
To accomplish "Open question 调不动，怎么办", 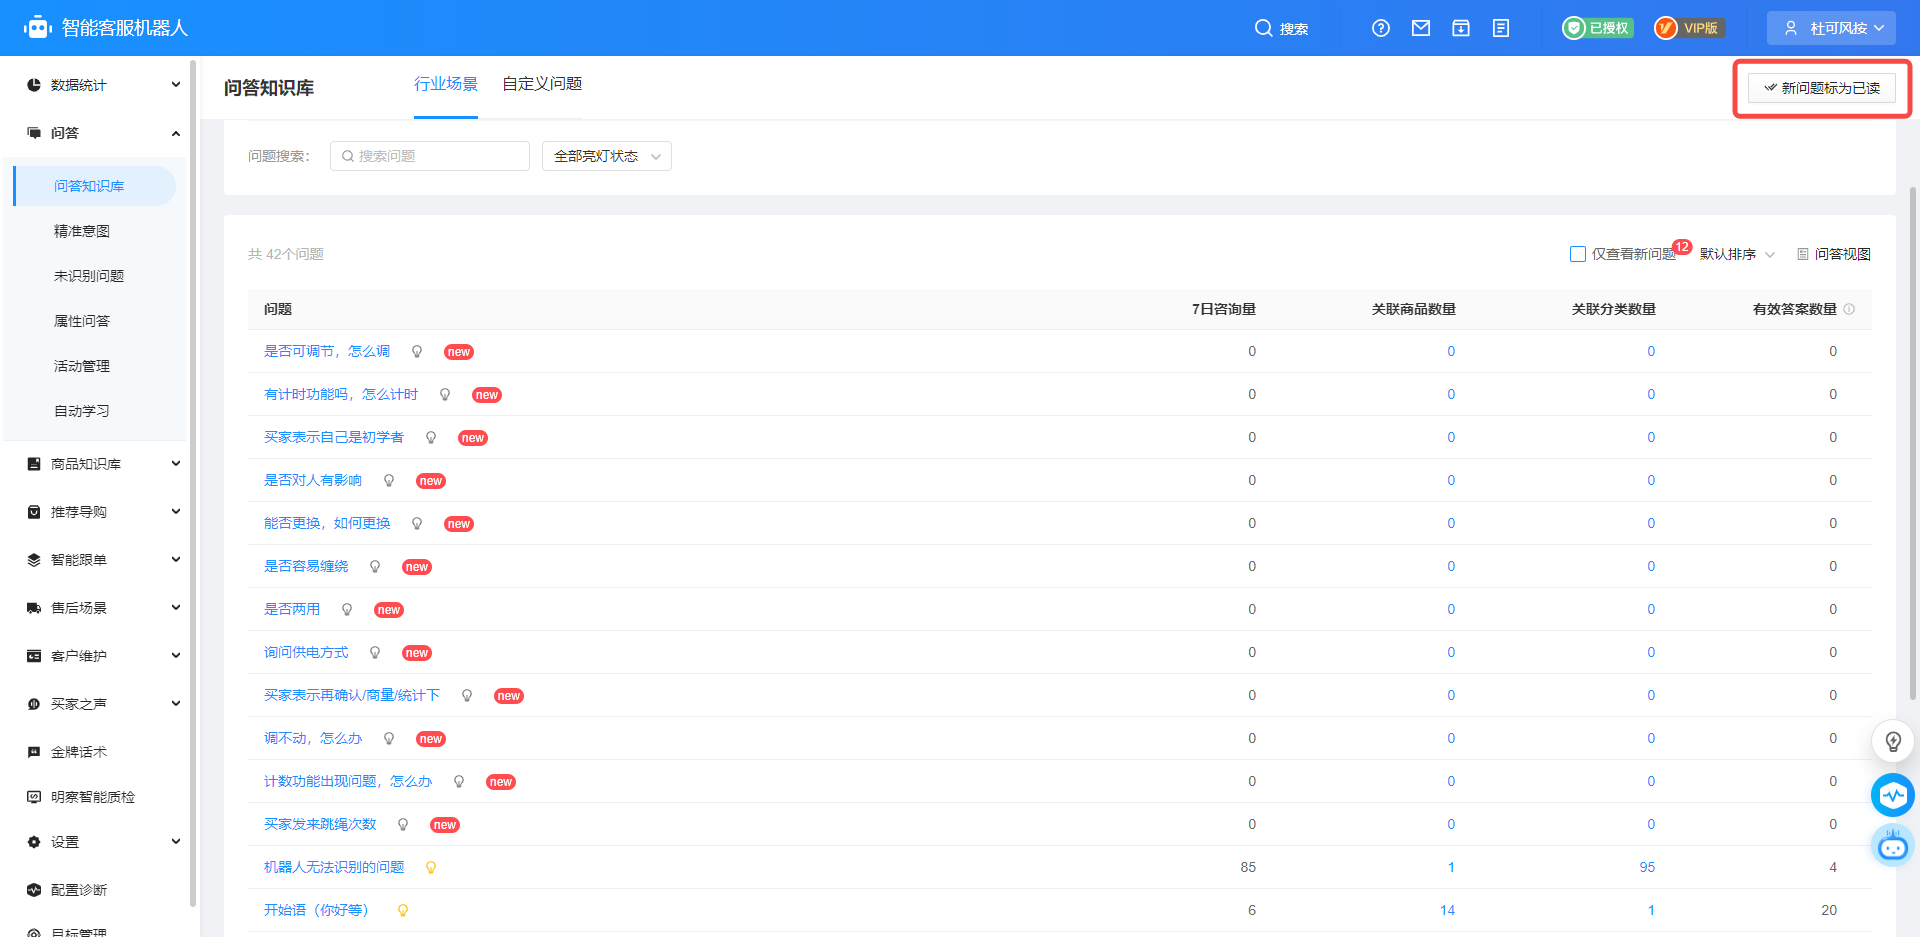I will (x=313, y=738).
